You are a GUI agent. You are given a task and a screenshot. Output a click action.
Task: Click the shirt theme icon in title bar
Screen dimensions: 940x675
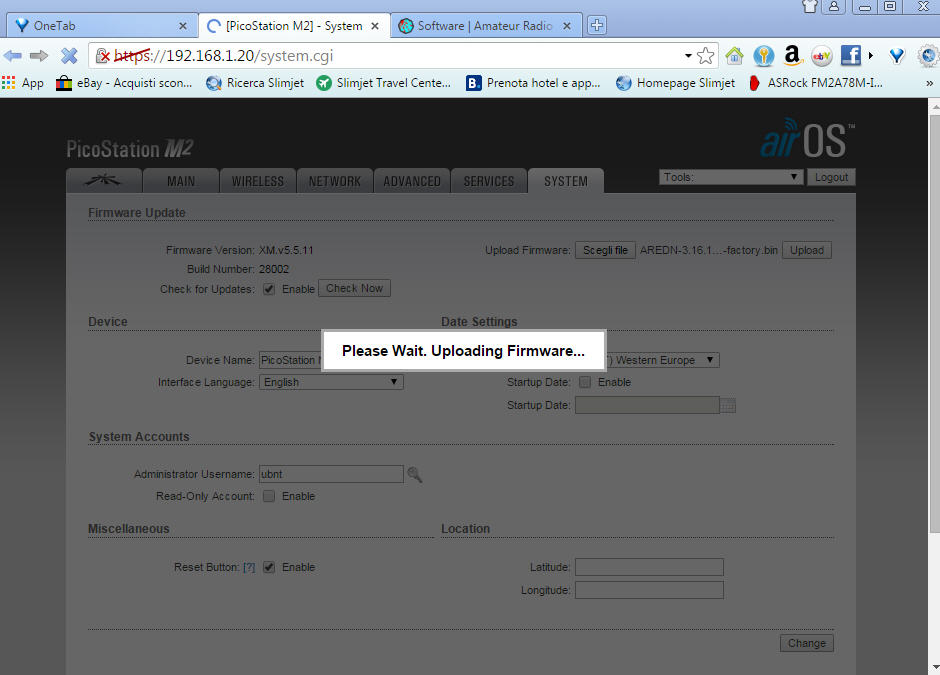pyautogui.click(x=810, y=7)
